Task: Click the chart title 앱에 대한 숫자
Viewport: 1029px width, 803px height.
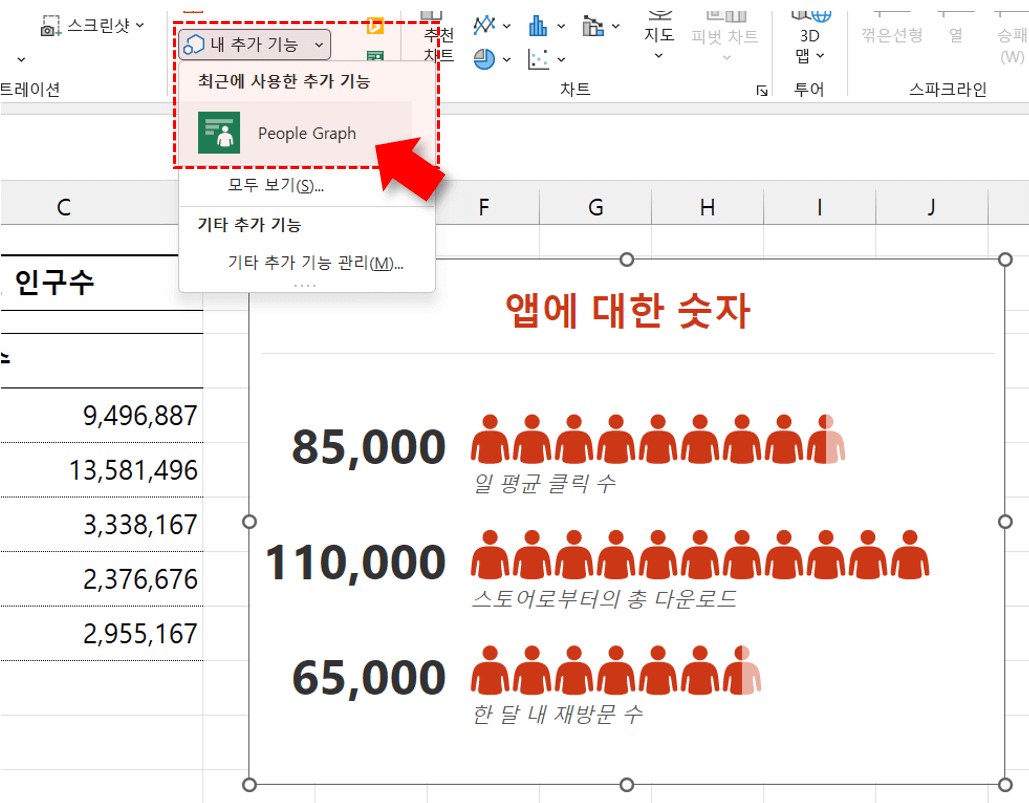Action: pyautogui.click(x=627, y=310)
